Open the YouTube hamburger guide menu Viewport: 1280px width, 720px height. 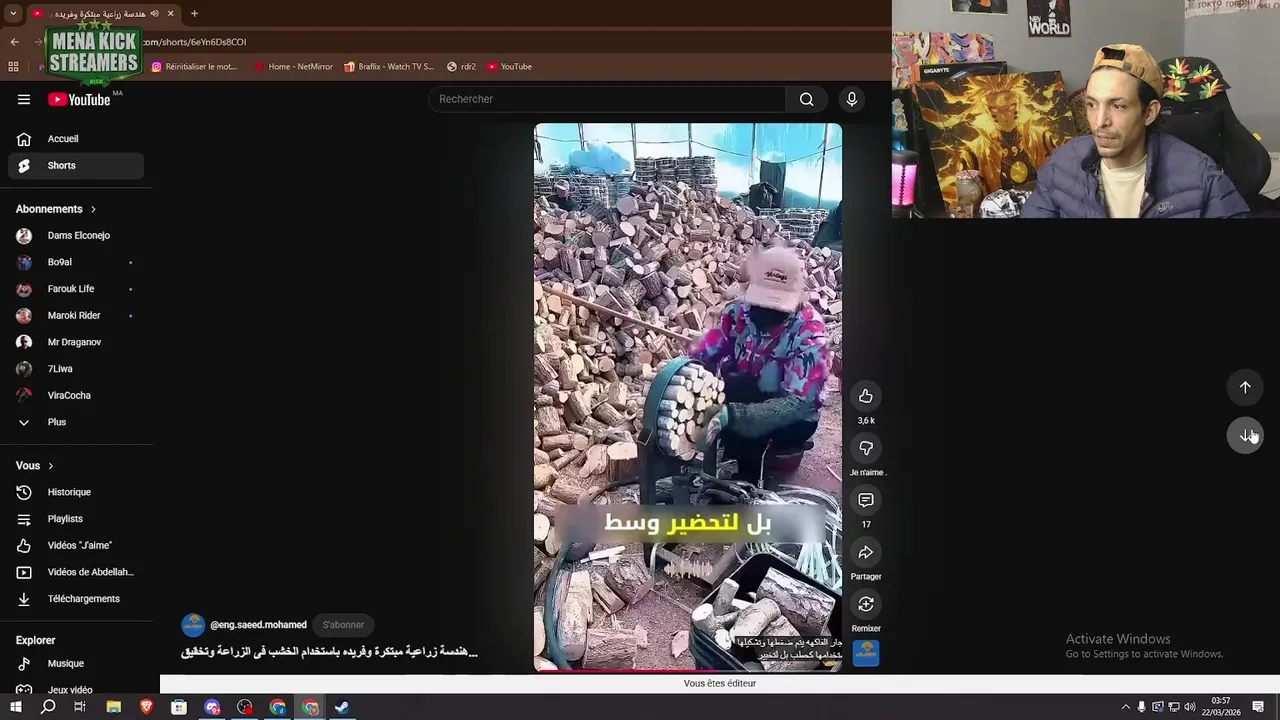tap(24, 99)
